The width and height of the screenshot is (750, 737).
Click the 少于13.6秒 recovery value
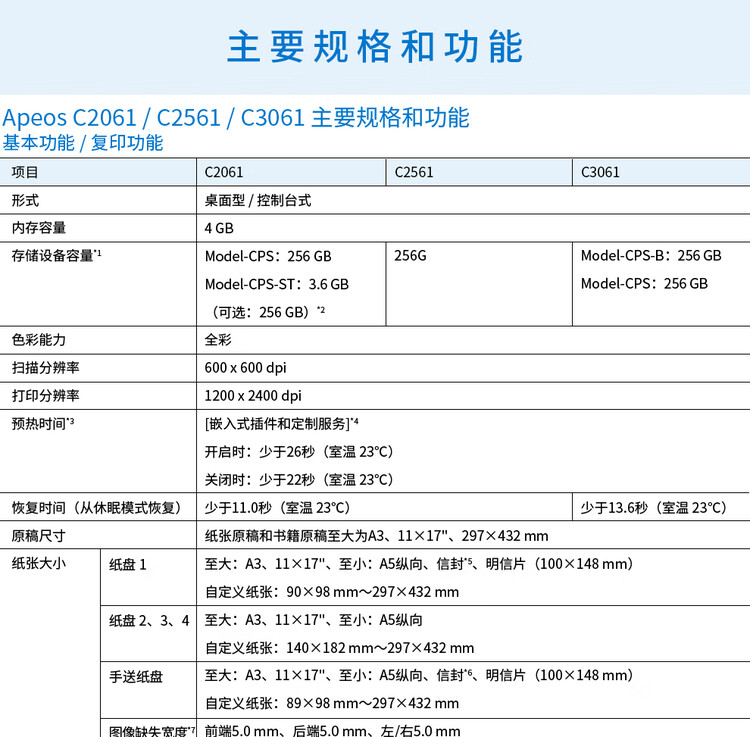(x=654, y=508)
